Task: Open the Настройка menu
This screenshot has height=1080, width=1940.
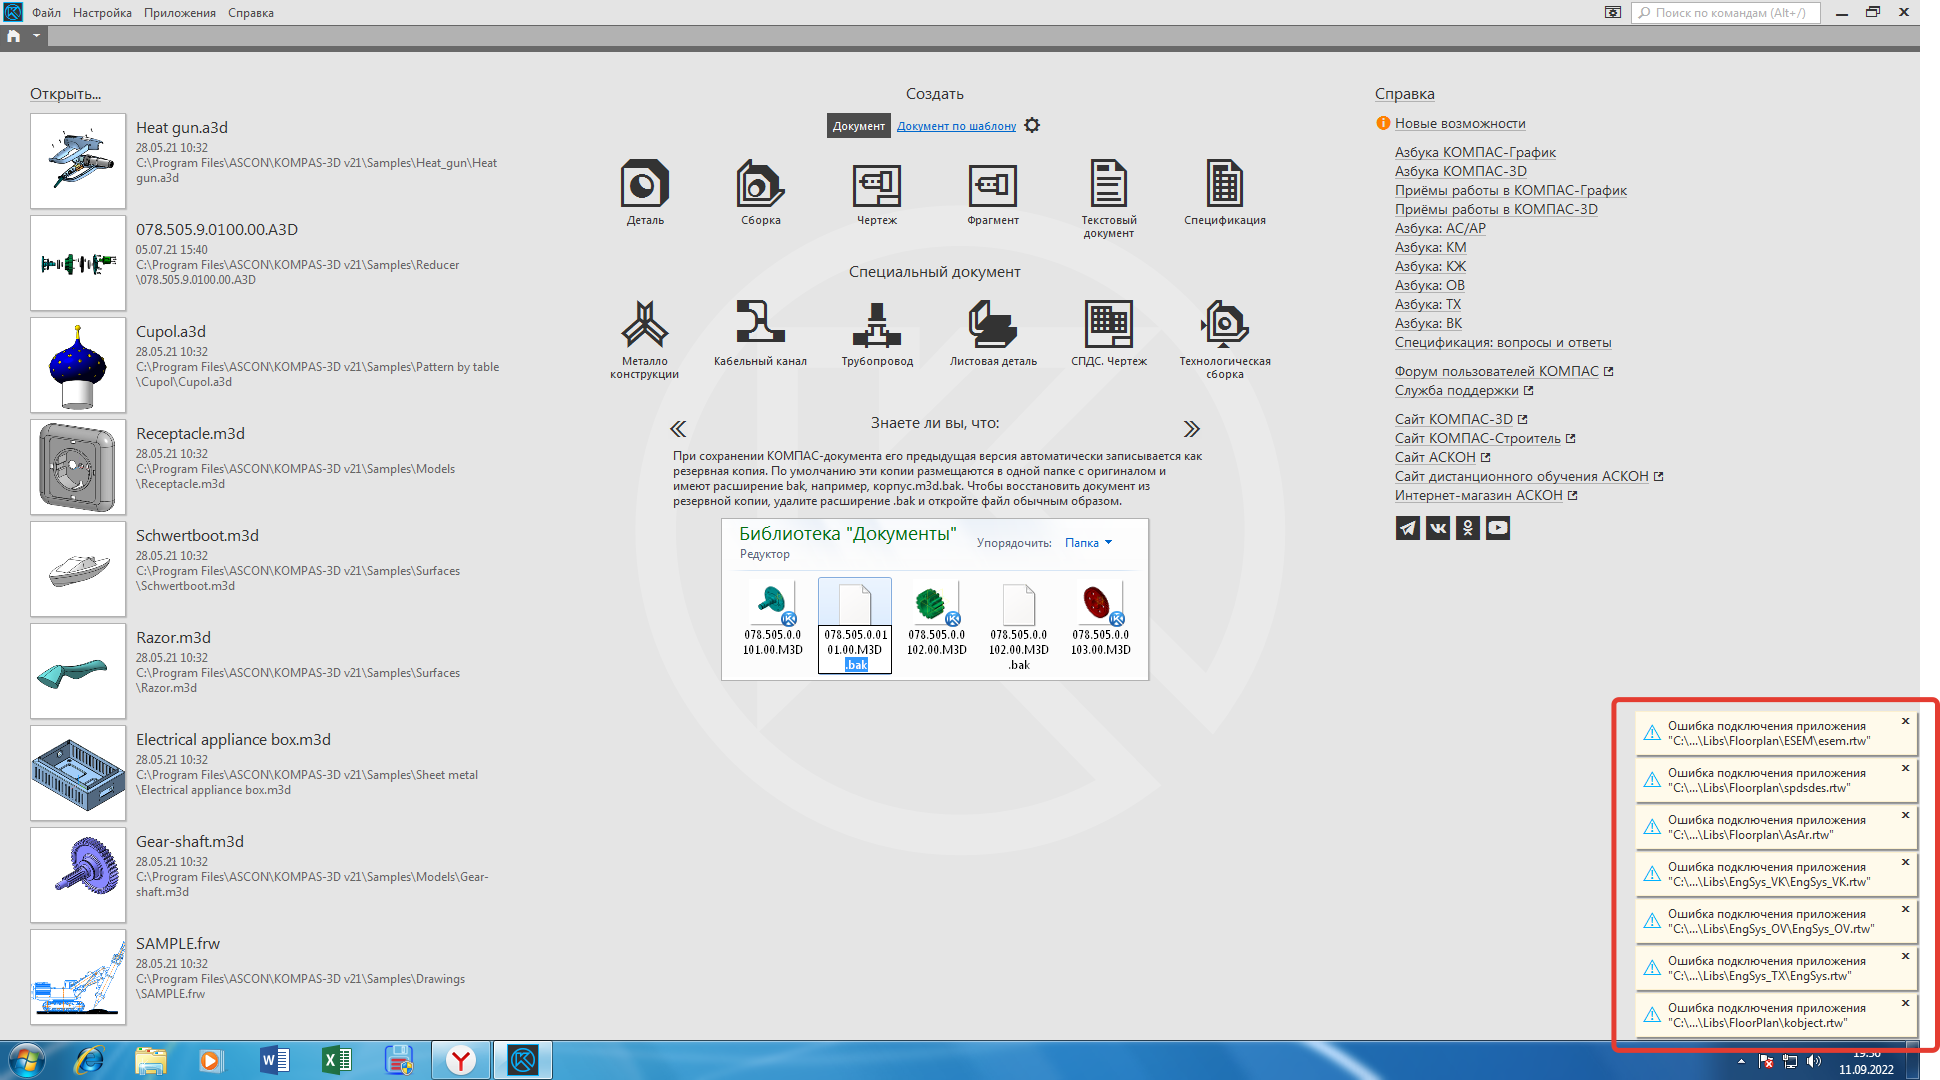Action: point(102,13)
